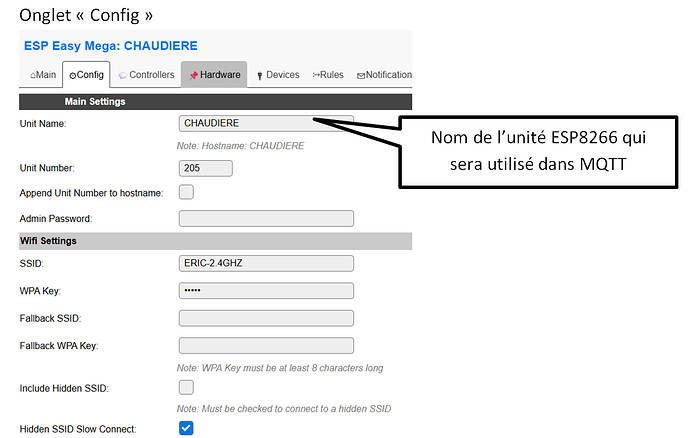Image resolution: width=690 pixels, height=438 pixels.
Task: Click the Notifications envelope icon
Action: tap(361, 75)
